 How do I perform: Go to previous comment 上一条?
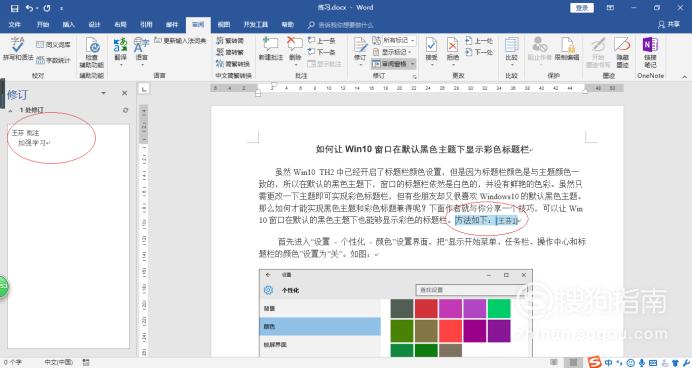[x=322, y=41]
